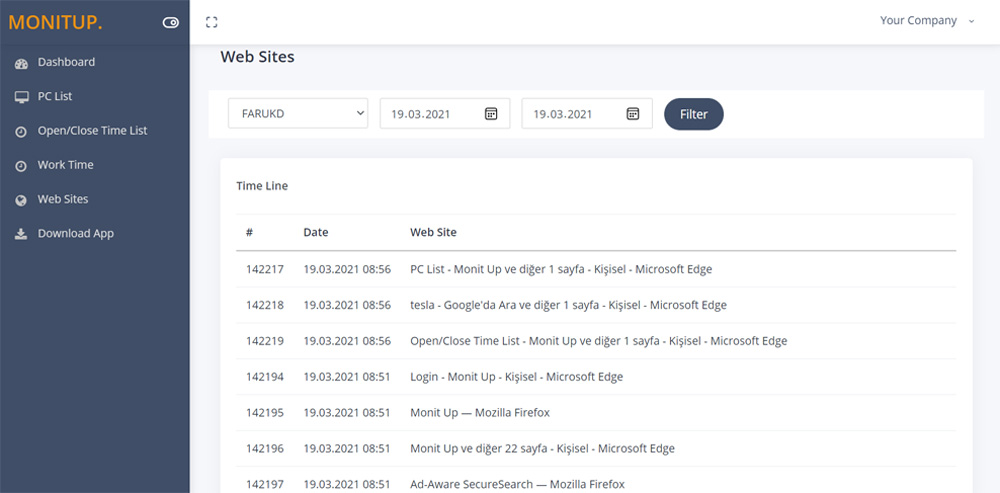
Task: Click the fullscreen expand icon
Action: coord(212,22)
